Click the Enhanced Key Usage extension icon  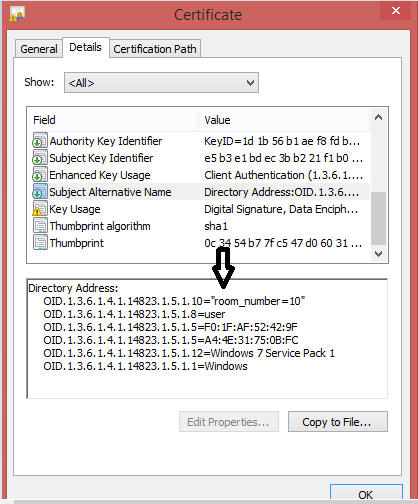coord(40,175)
